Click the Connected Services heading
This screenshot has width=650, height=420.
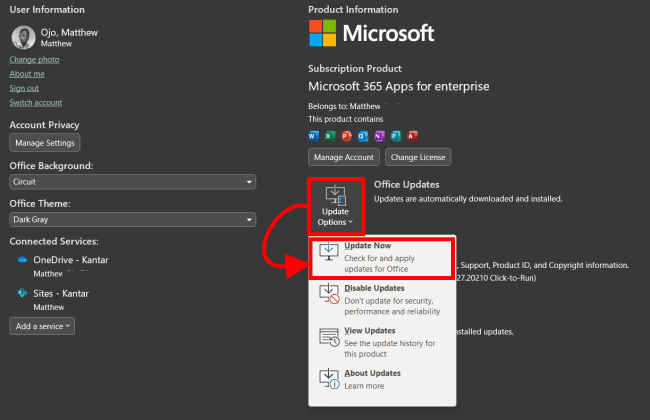click(x=54, y=241)
